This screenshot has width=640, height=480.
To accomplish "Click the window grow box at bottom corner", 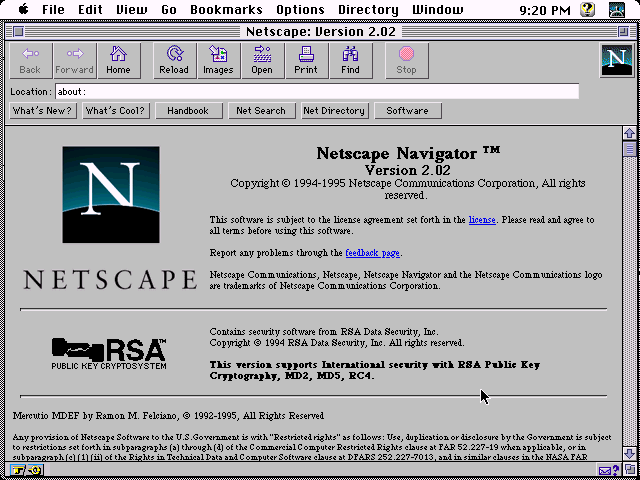I will click(x=629, y=470).
